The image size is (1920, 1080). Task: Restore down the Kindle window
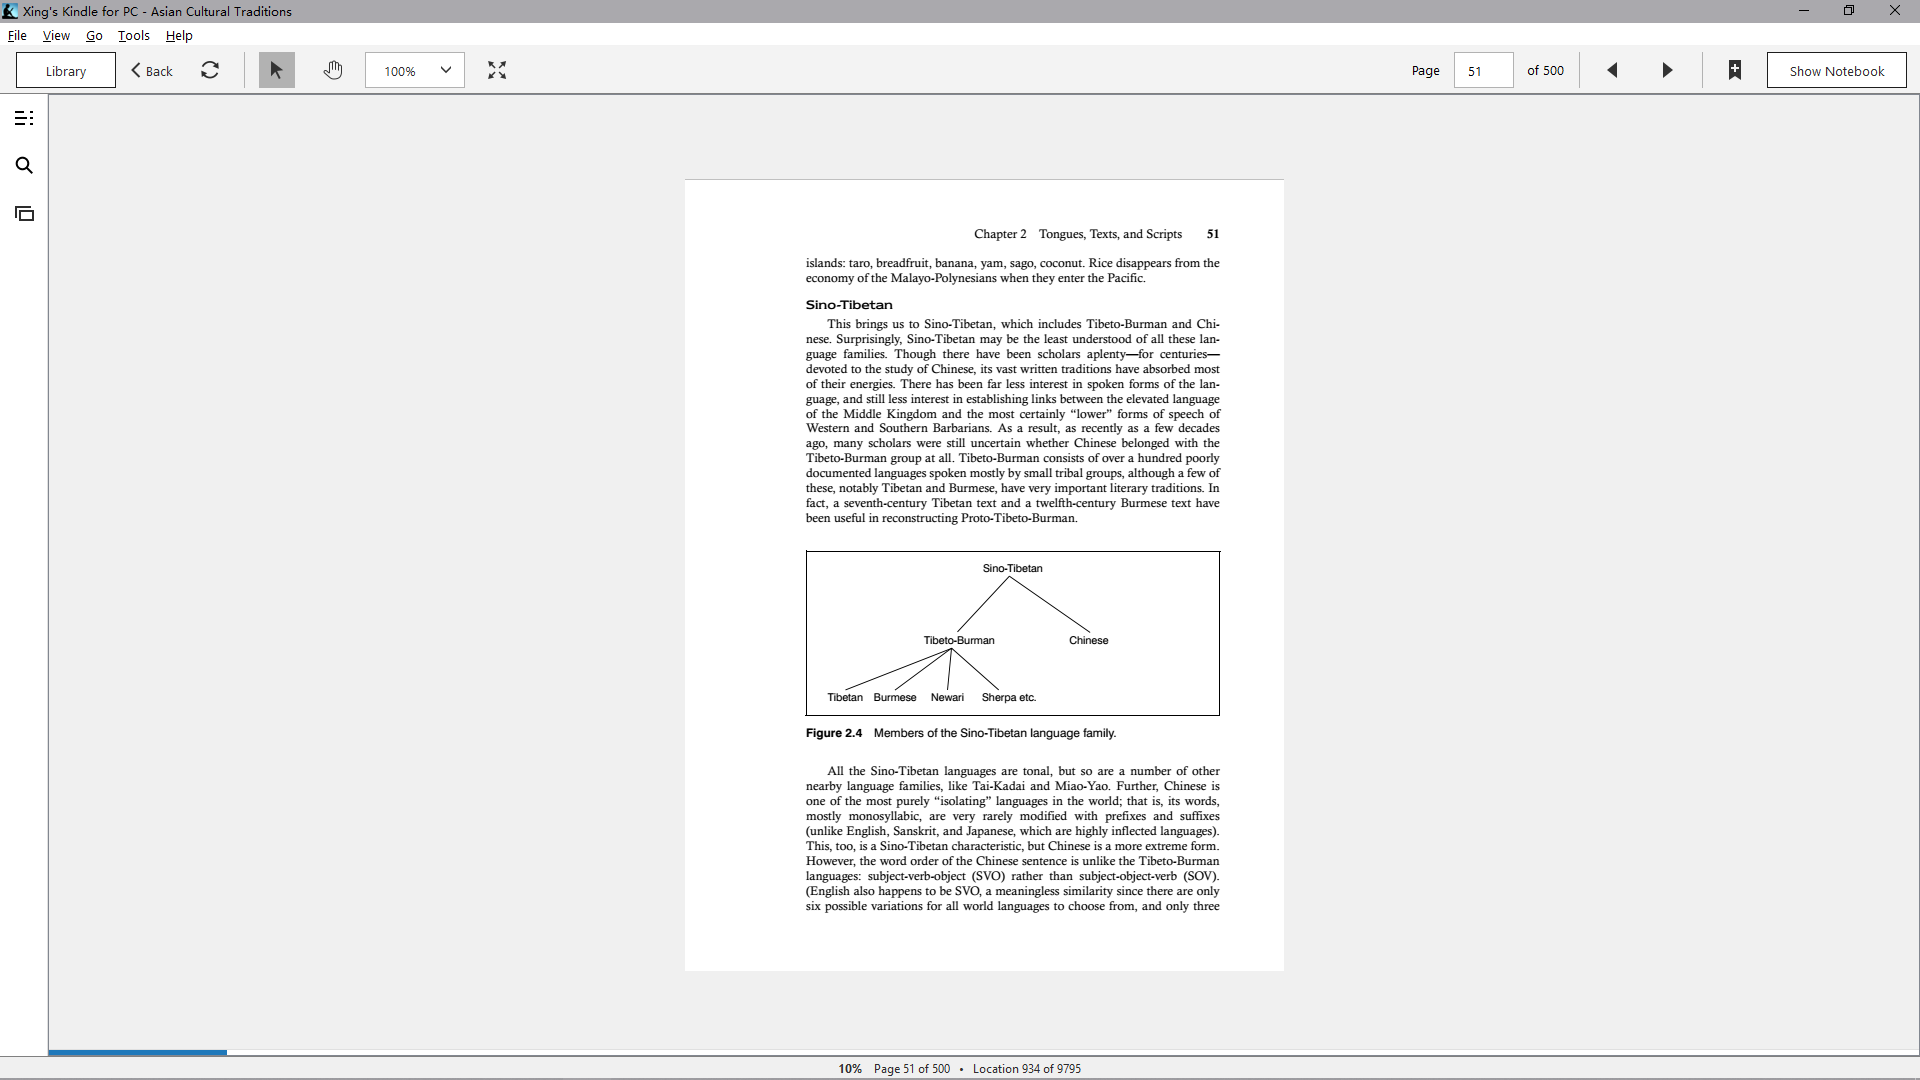(x=1849, y=11)
